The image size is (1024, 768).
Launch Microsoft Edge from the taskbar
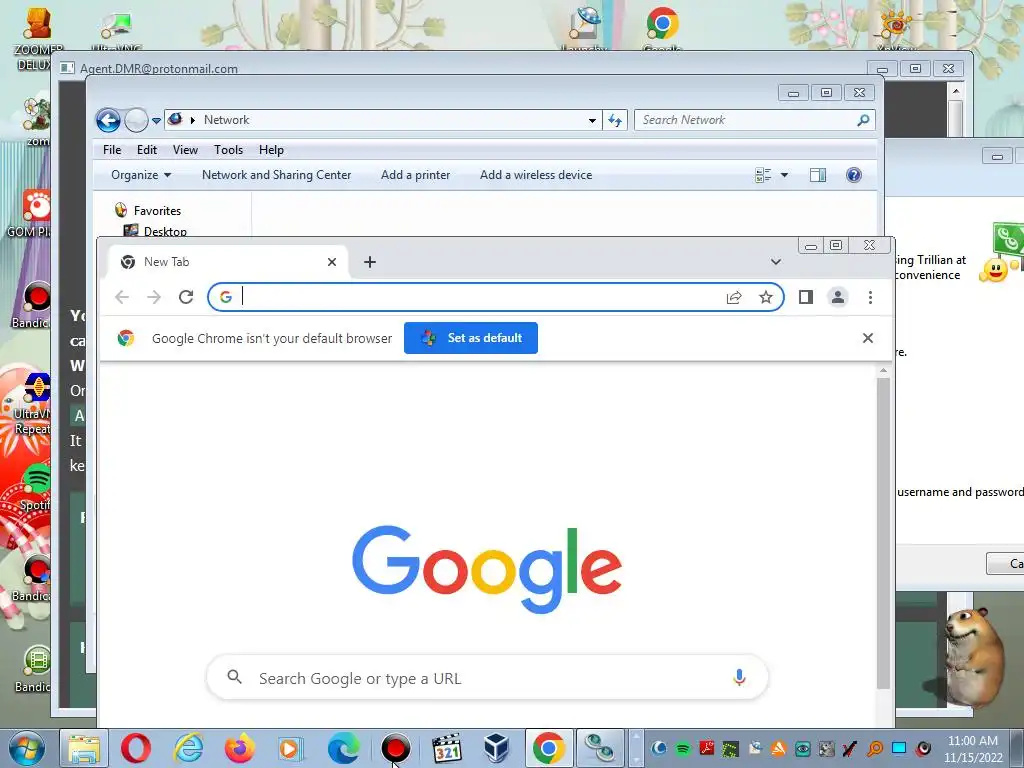pyautogui.click(x=344, y=748)
